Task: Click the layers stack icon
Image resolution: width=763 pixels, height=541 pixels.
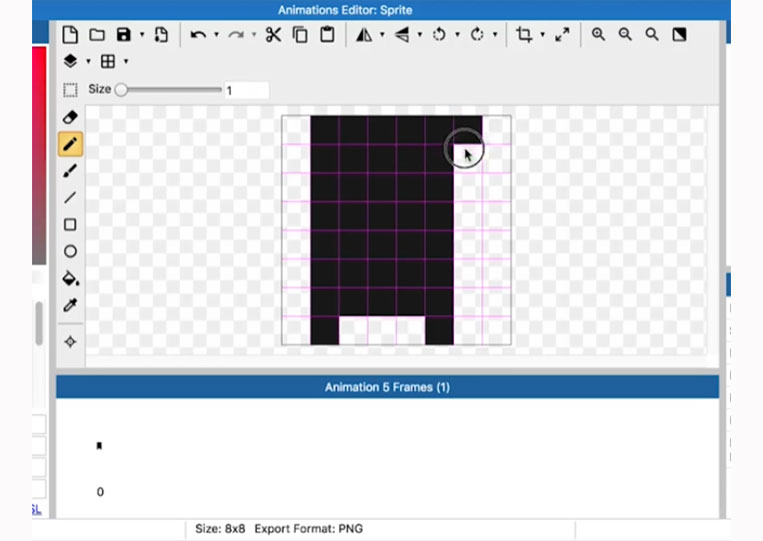Action: click(x=71, y=61)
